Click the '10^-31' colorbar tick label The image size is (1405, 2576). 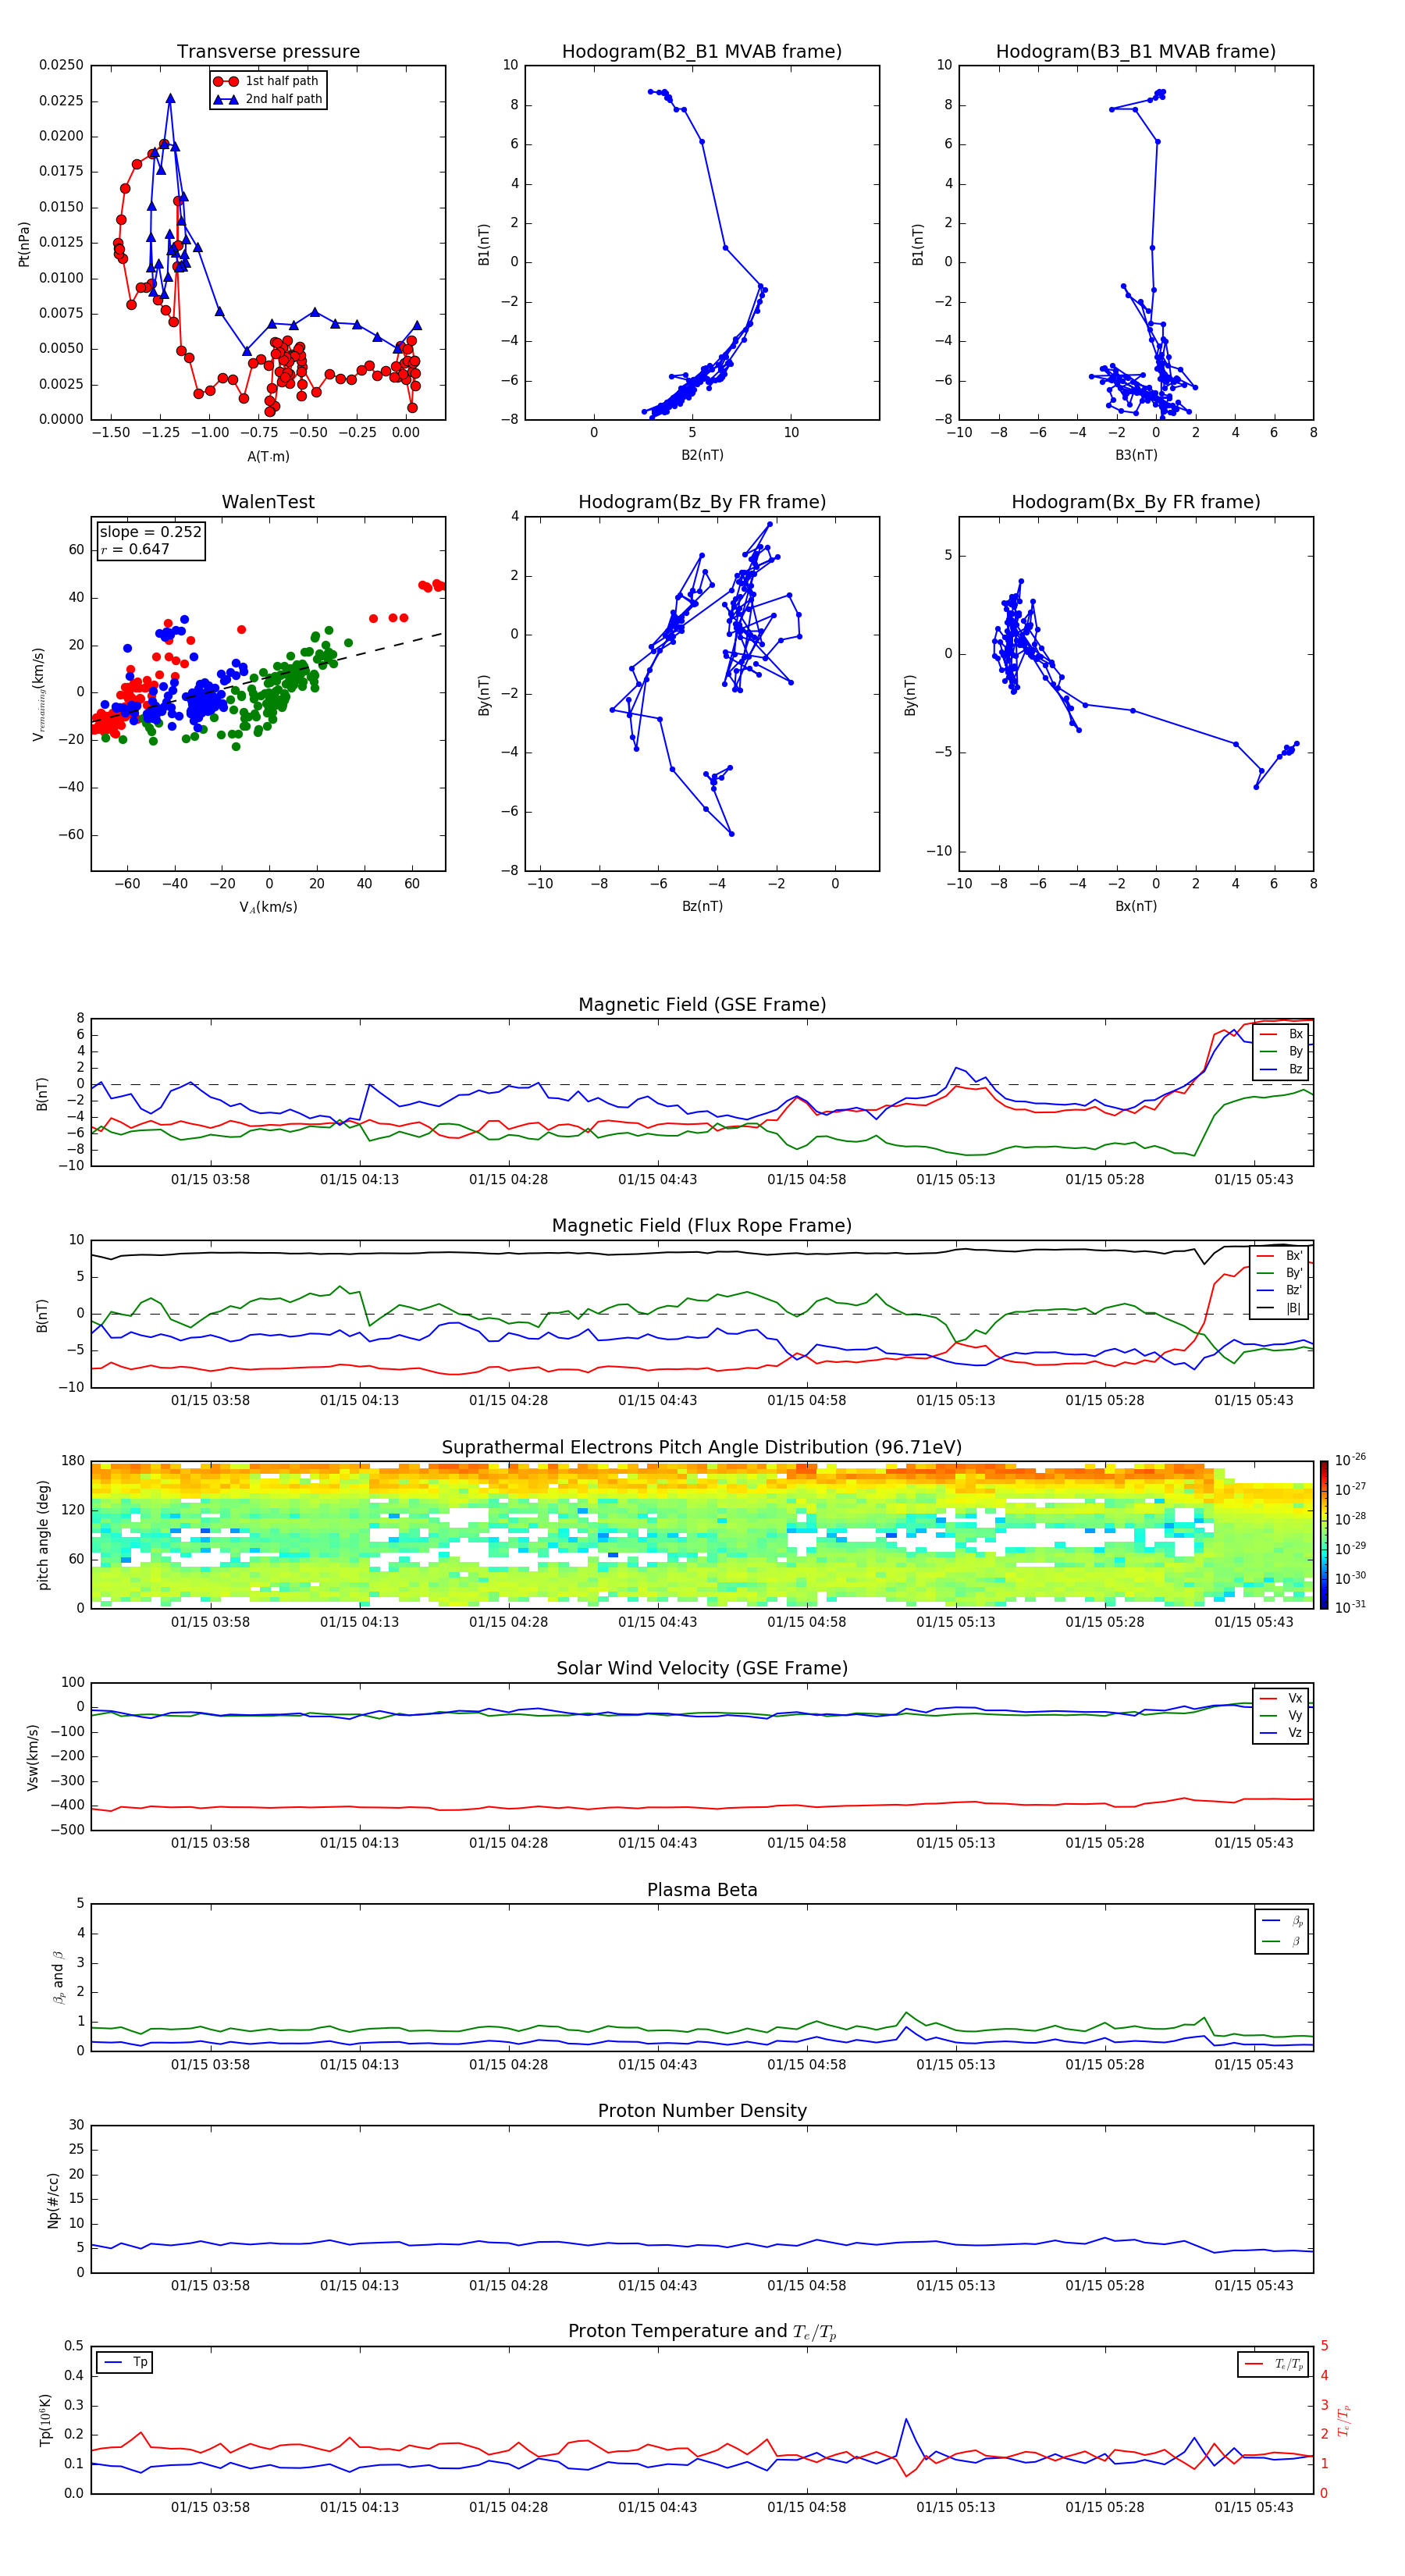(1350, 1607)
